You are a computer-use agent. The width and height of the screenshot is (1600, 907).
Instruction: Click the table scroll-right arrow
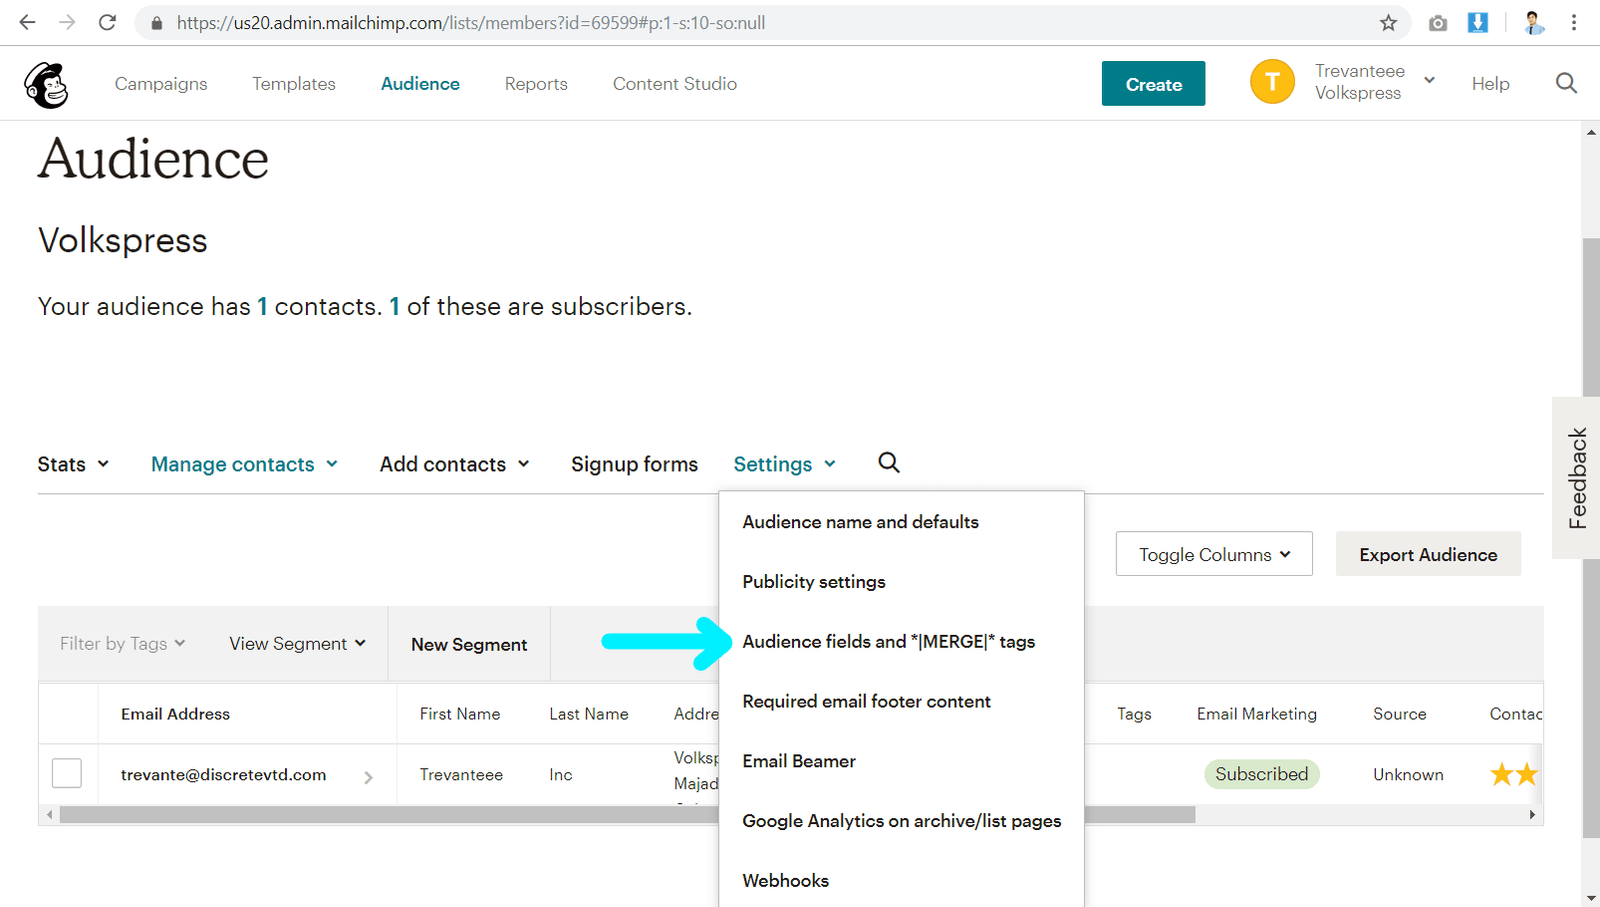(1532, 815)
